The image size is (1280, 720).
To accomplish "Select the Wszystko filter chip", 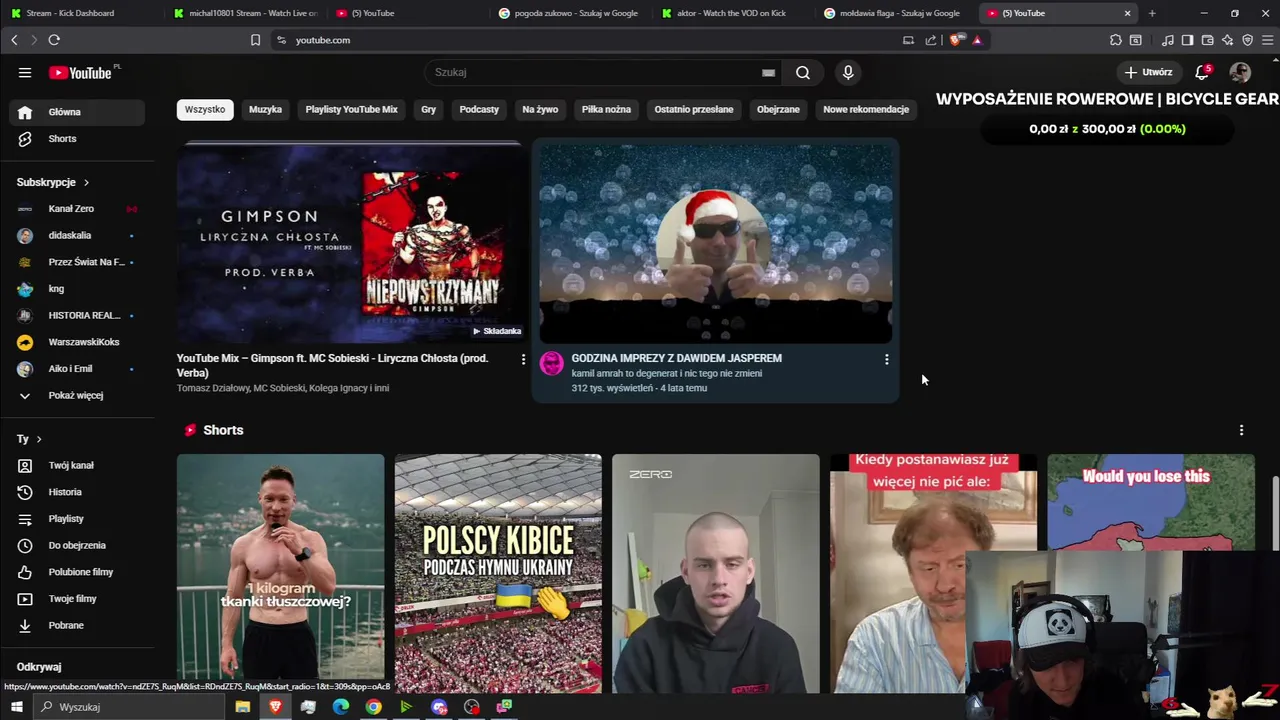I will [x=205, y=109].
